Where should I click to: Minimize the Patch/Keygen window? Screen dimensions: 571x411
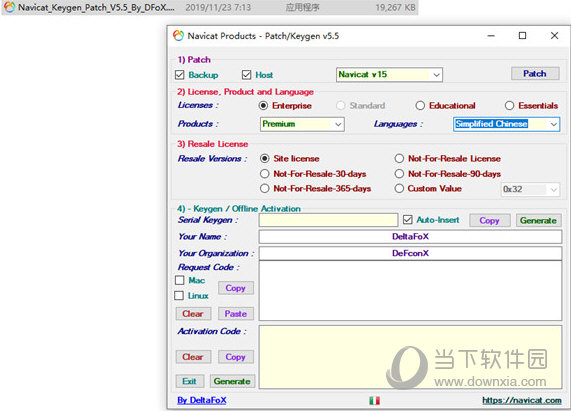(x=491, y=36)
